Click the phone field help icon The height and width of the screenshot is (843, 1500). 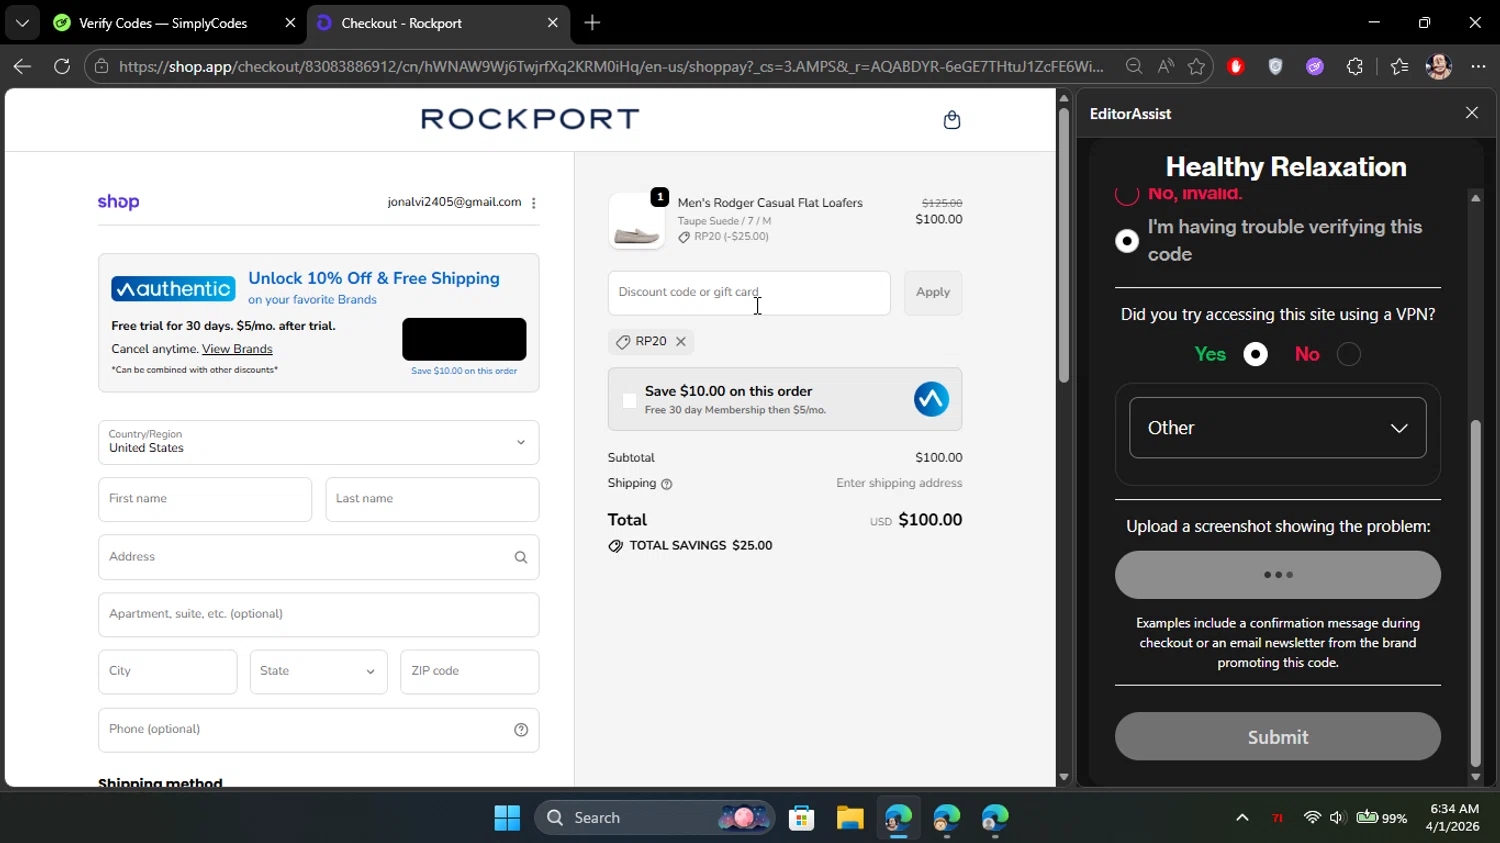point(521,730)
